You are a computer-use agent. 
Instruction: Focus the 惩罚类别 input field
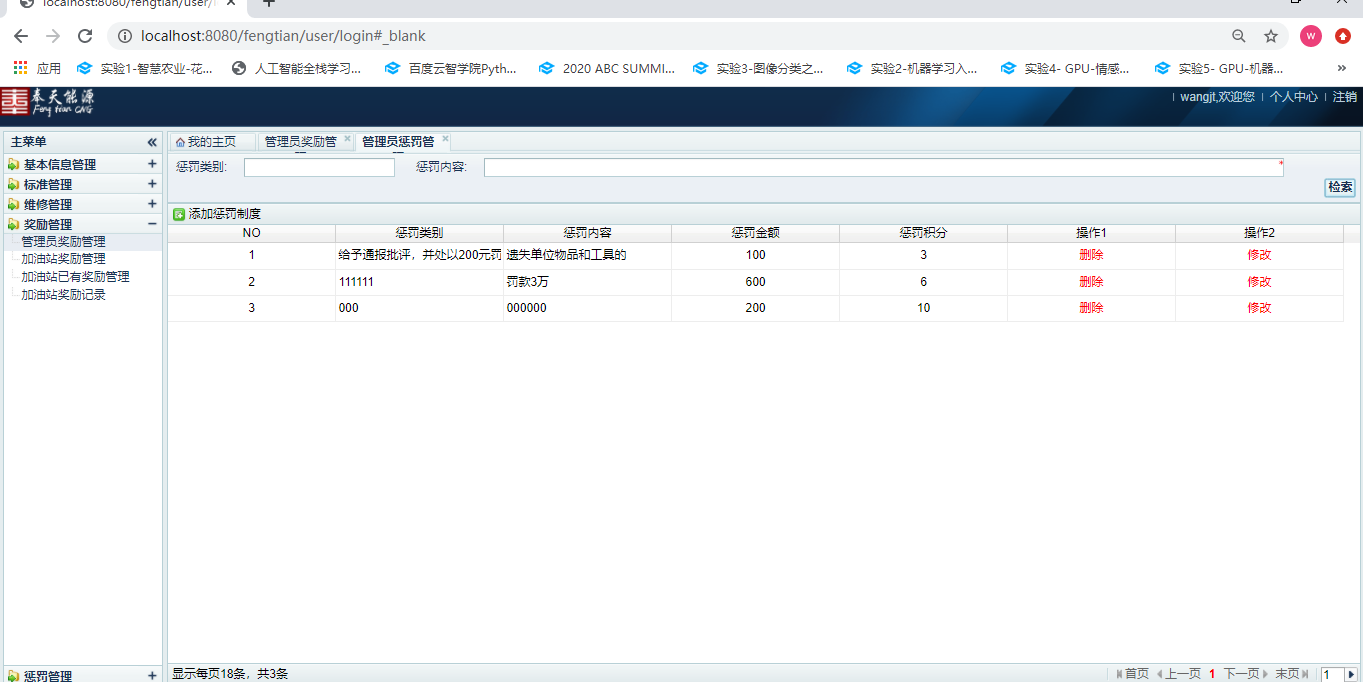pyautogui.click(x=319, y=168)
